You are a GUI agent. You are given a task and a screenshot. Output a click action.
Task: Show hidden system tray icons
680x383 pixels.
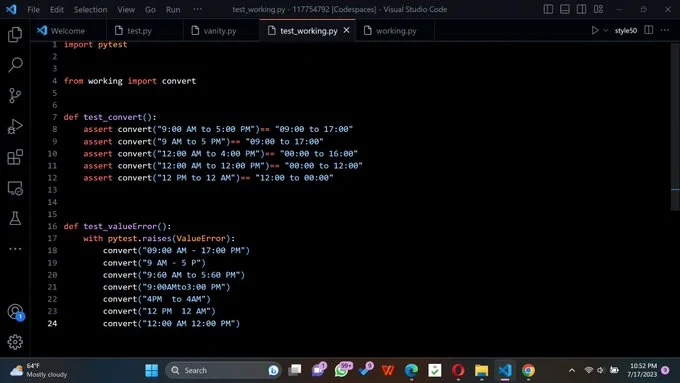coord(572,370)
